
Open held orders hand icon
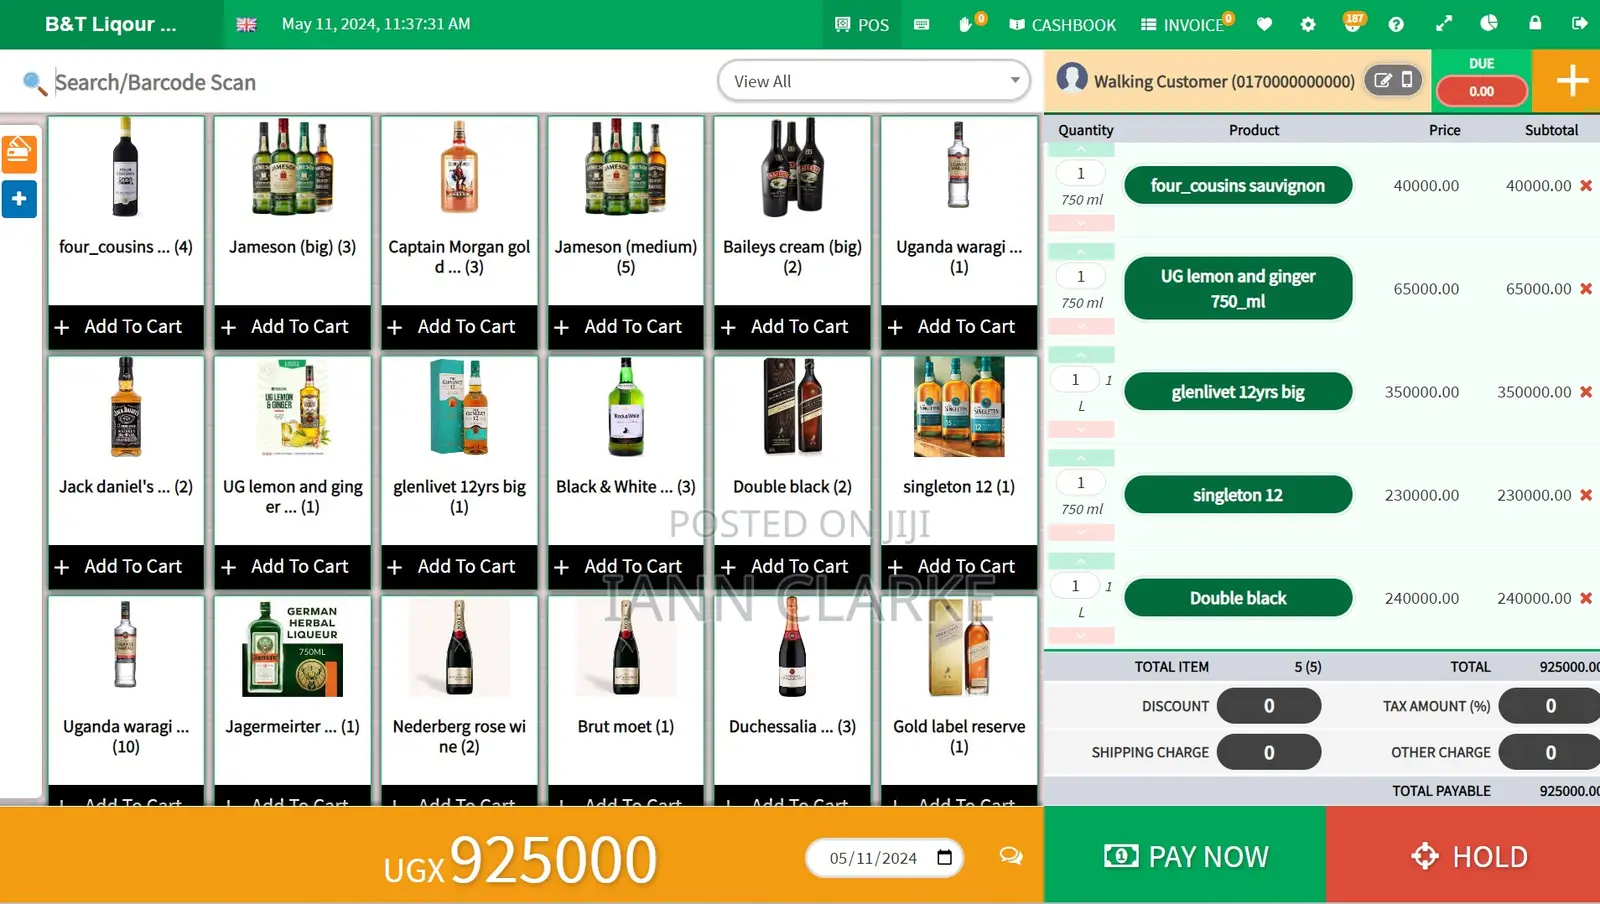point(966,24)
